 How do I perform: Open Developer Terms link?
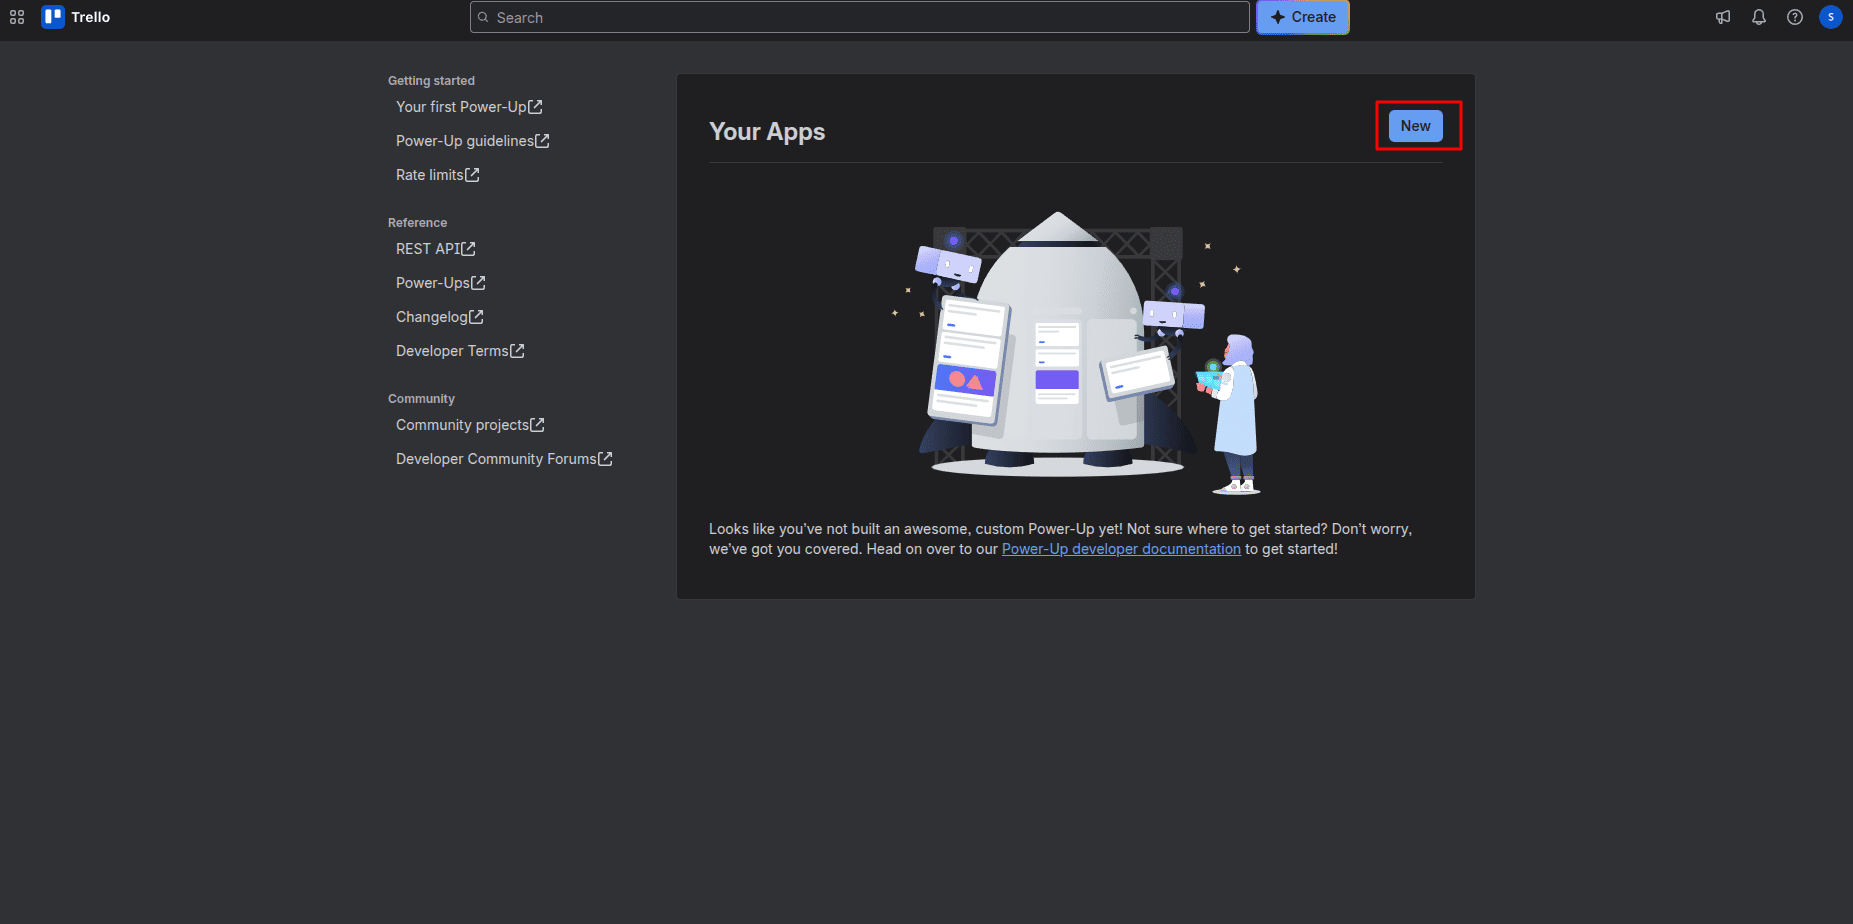coord(460,351)
